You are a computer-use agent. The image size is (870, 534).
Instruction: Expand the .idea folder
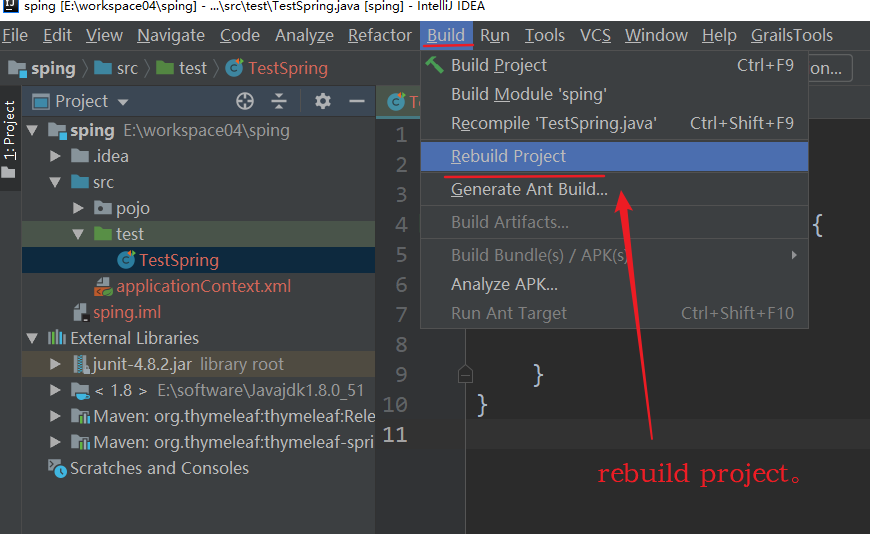55,156
